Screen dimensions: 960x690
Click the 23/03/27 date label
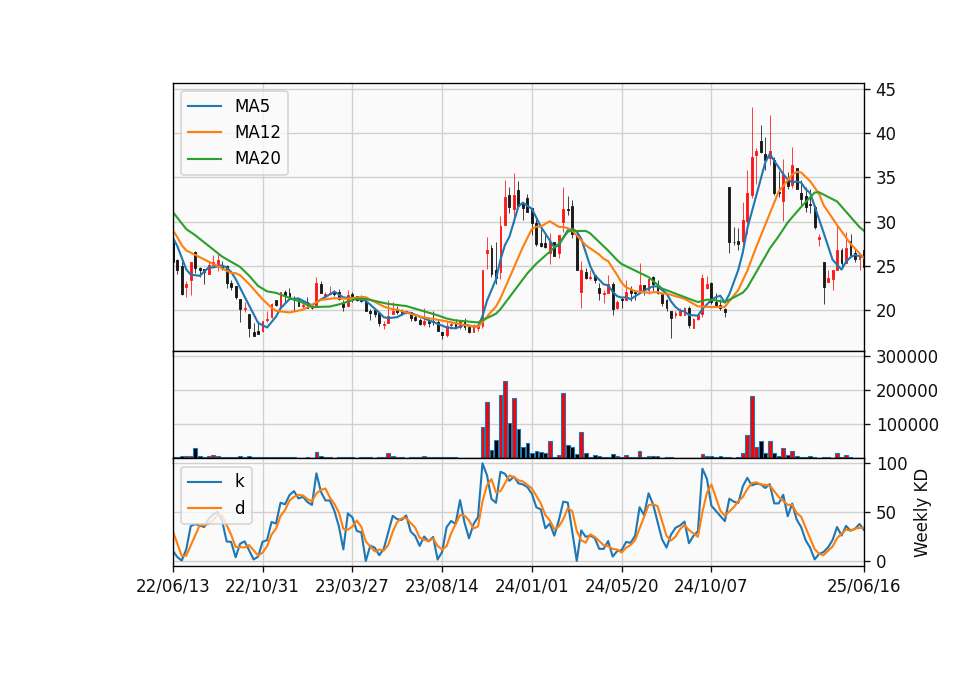pos(352,587)
